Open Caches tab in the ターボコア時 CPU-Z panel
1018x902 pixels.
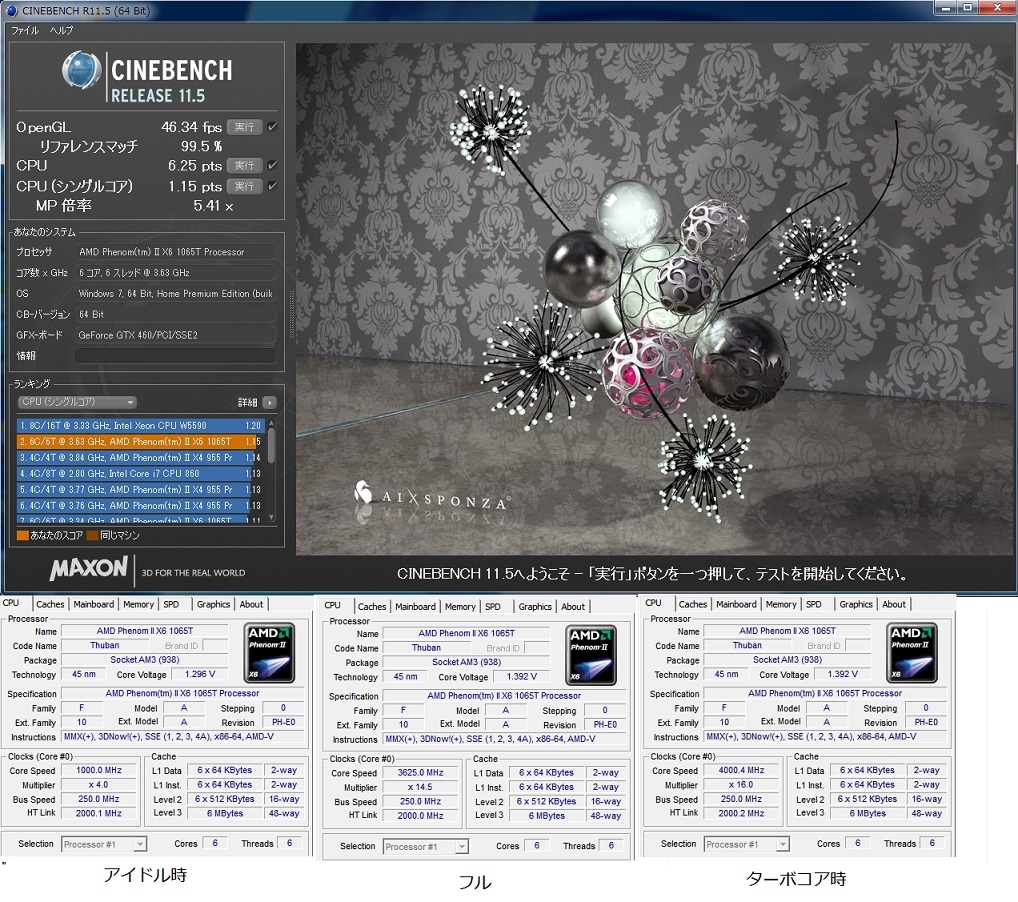click(x=693, y=604)
